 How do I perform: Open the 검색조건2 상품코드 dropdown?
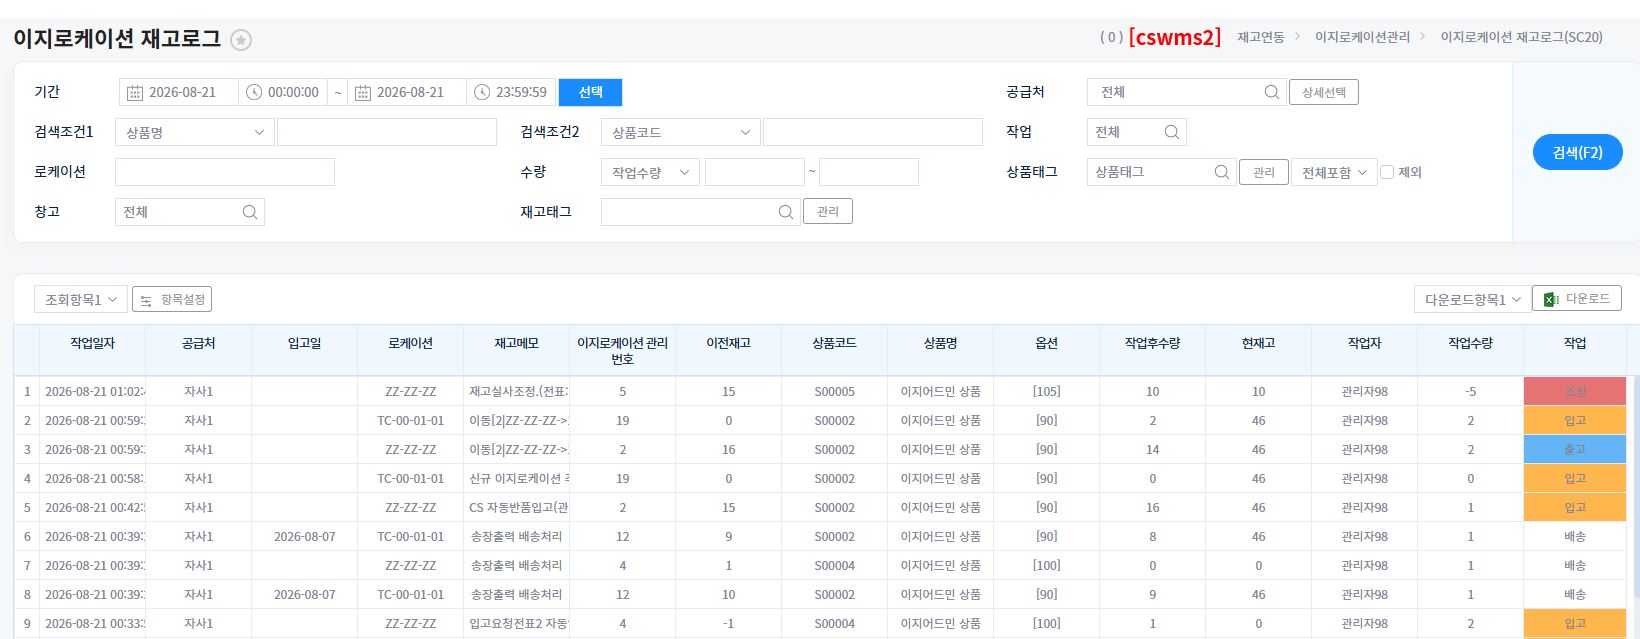(681, 132)
